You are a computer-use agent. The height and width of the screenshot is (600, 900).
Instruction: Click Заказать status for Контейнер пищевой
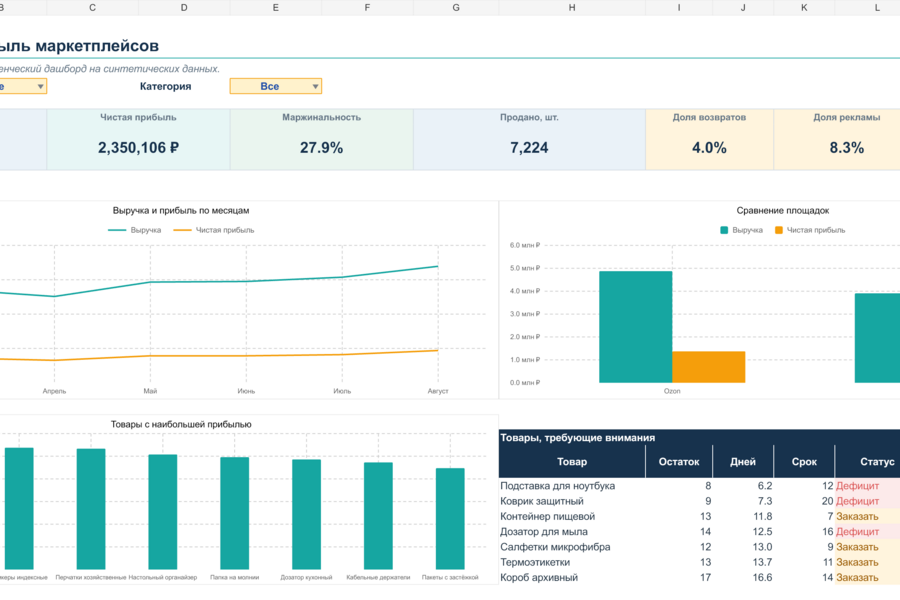pyautogui.click(x=858, y=516)
